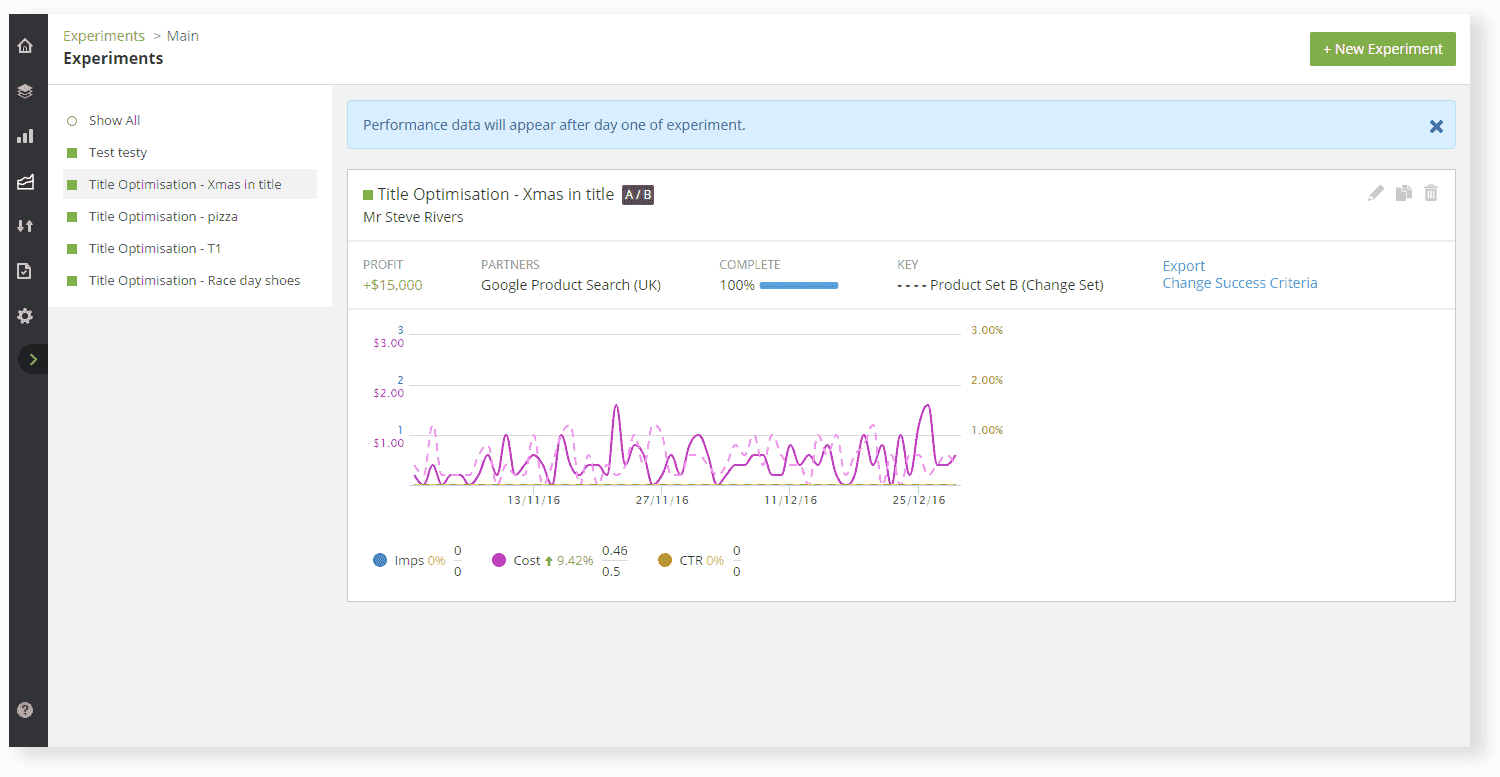Screen dimensions: 1500x777
Task: Select Title Optimisation - T1
Action: [x=155, y=249]
